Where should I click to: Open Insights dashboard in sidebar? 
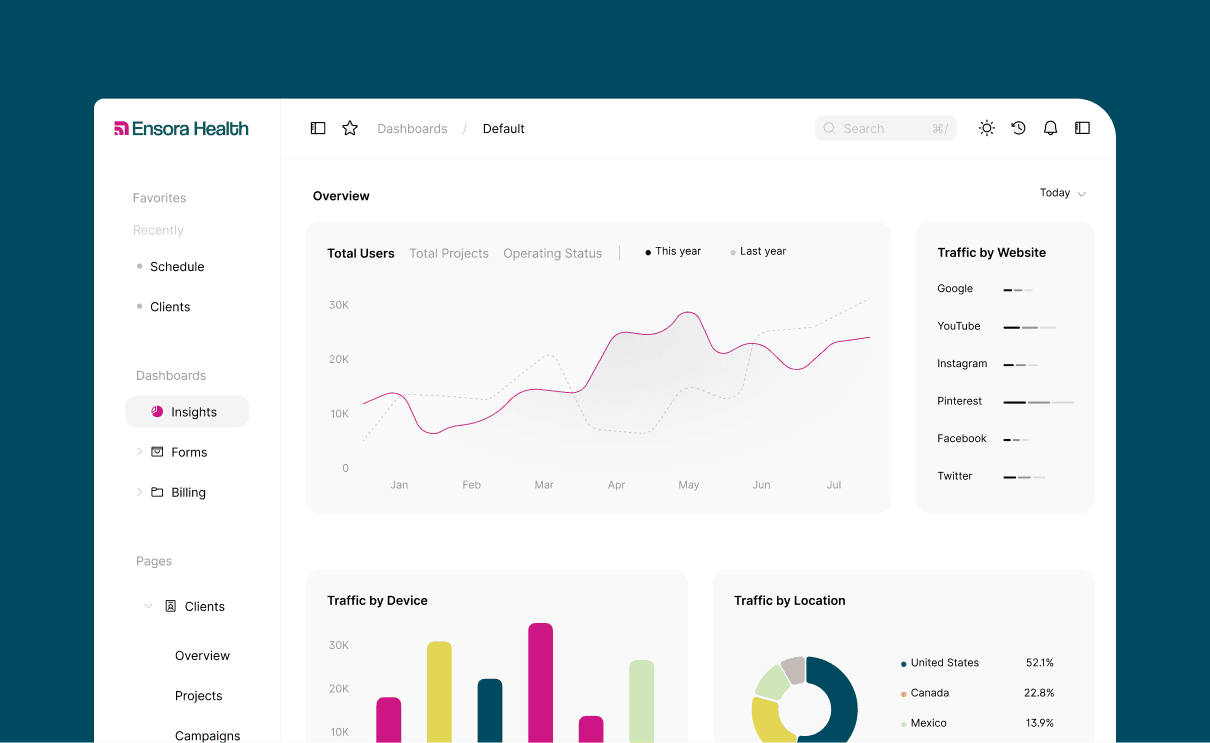click(x=187, y=412)
